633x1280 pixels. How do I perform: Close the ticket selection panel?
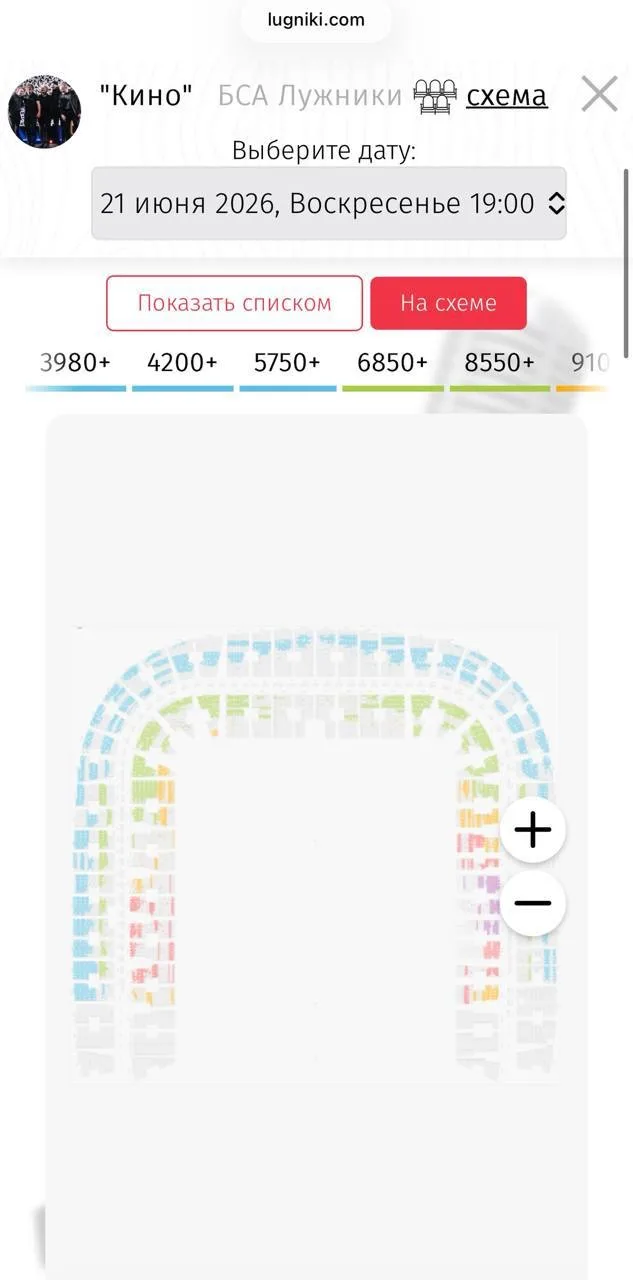point(599,95)
